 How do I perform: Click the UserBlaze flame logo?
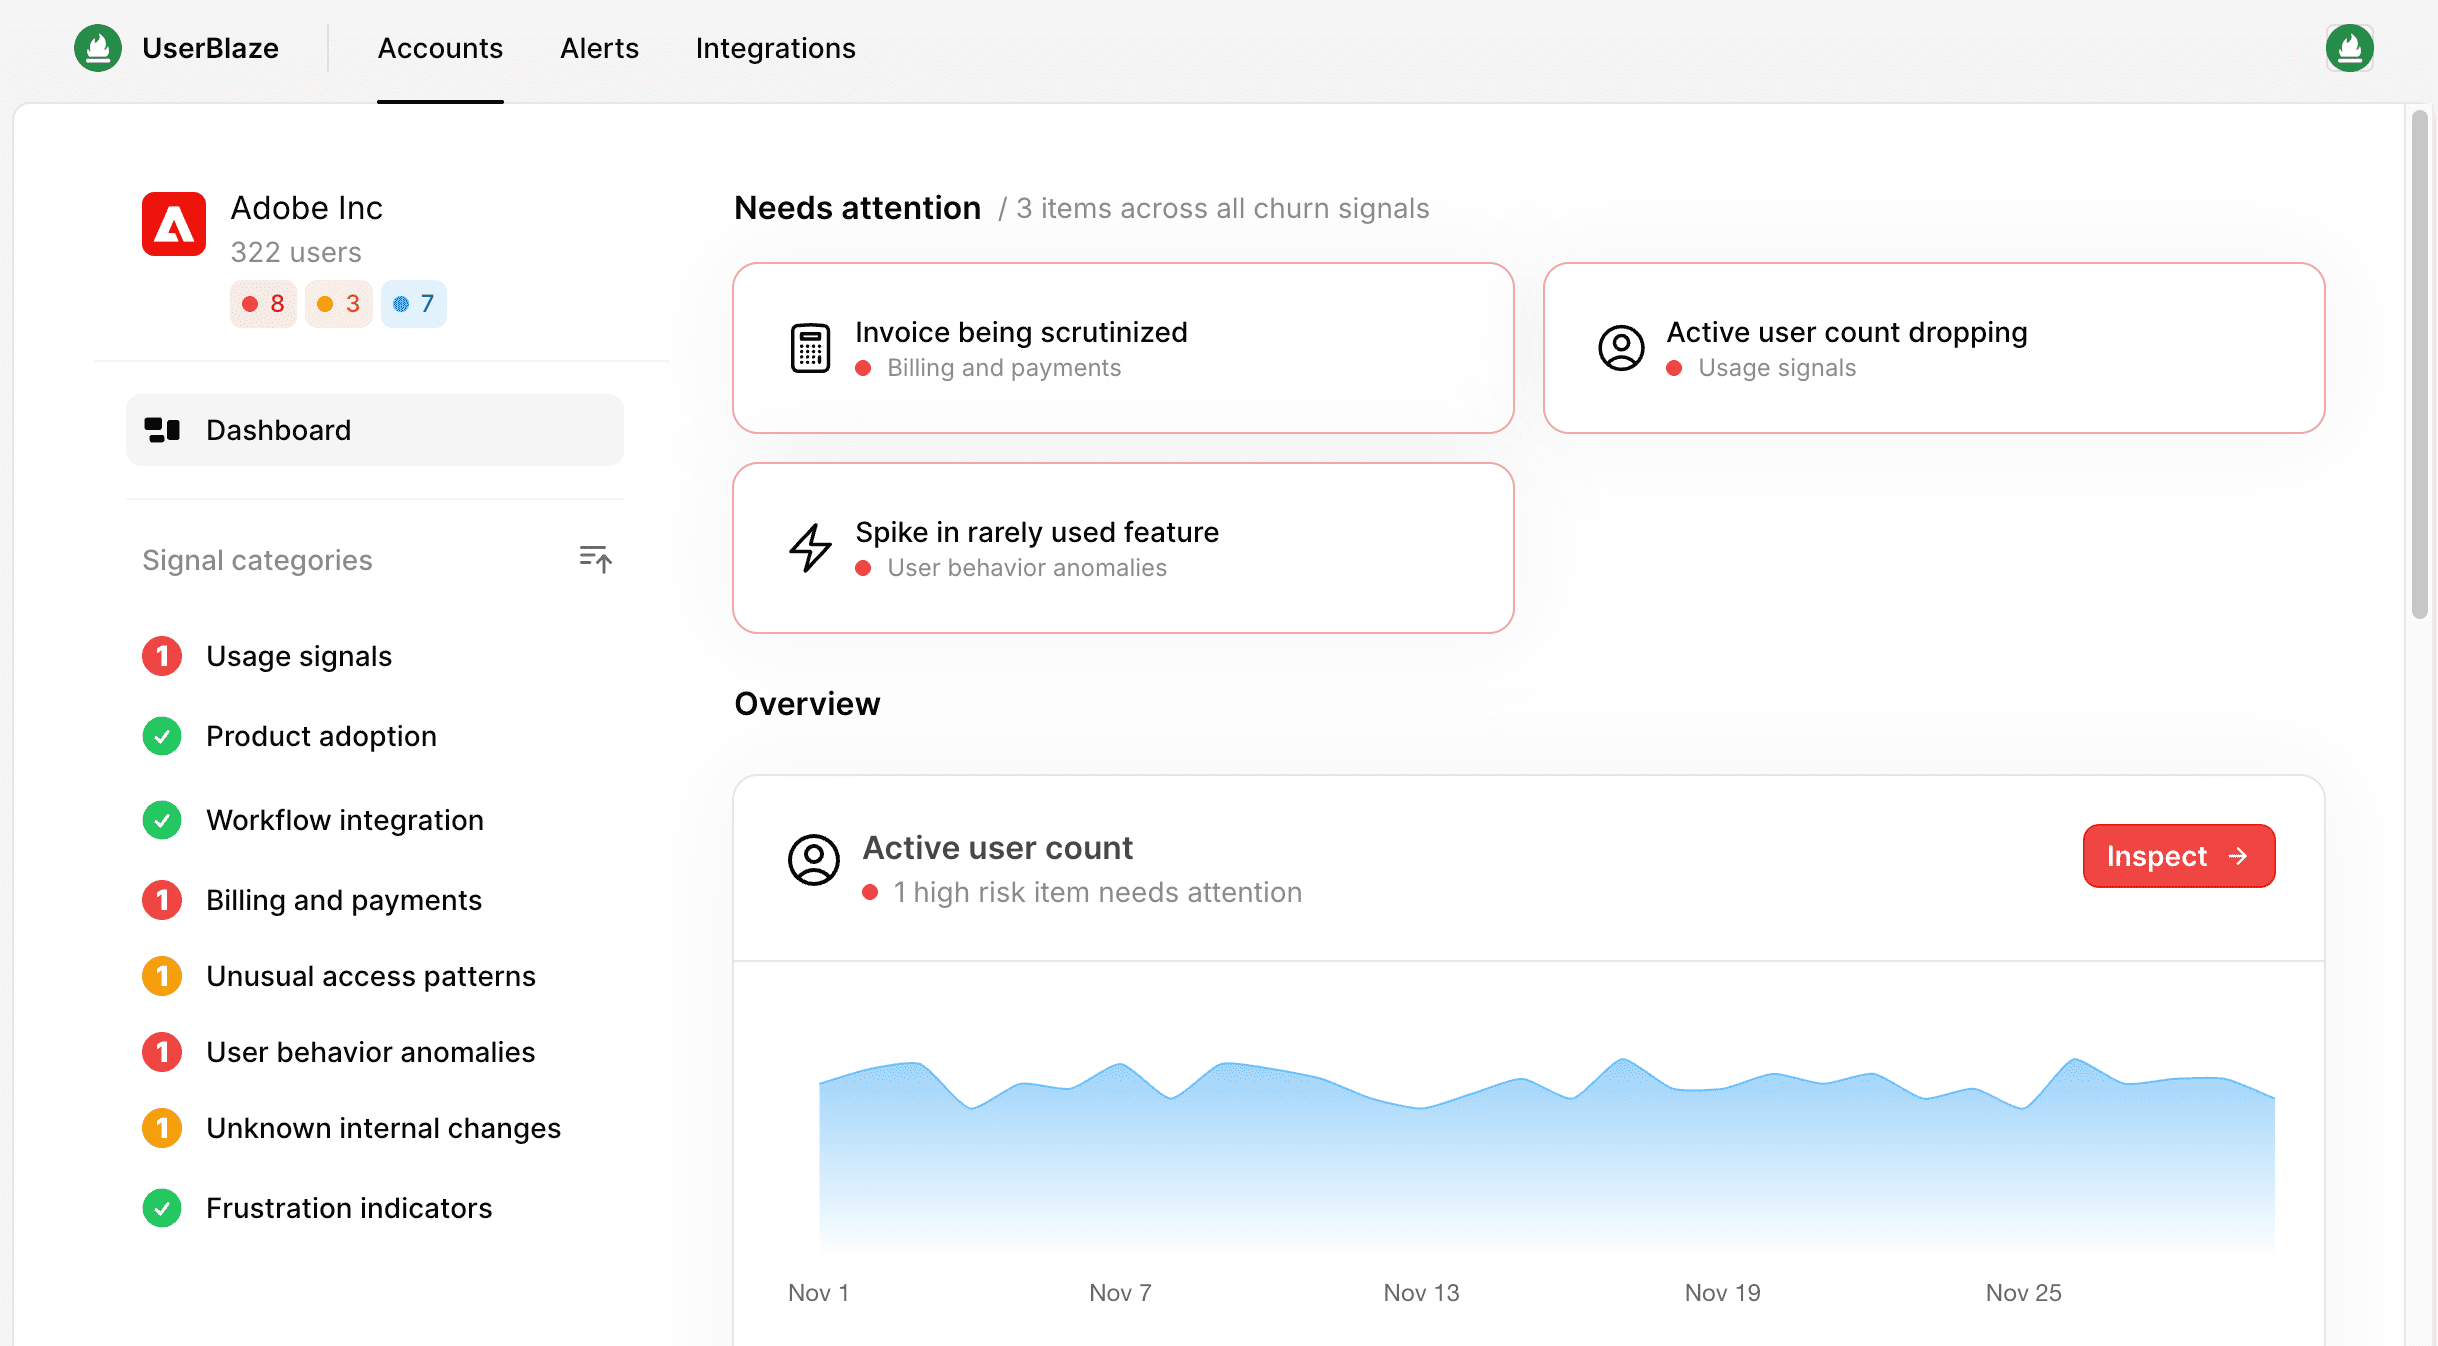[98, 48]
